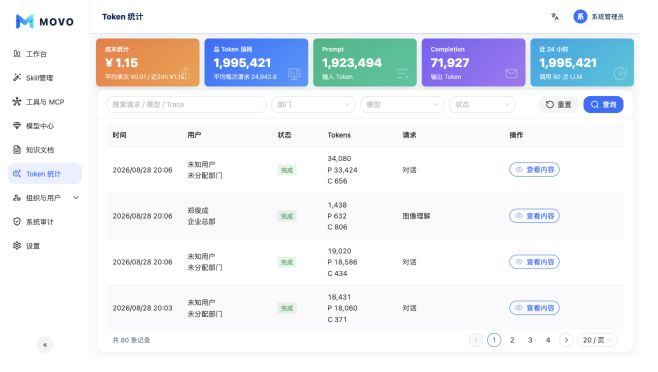Screen dimensions: 658x372
Task: Click the 系统管理员 avatar
Action: click(580, 16)
